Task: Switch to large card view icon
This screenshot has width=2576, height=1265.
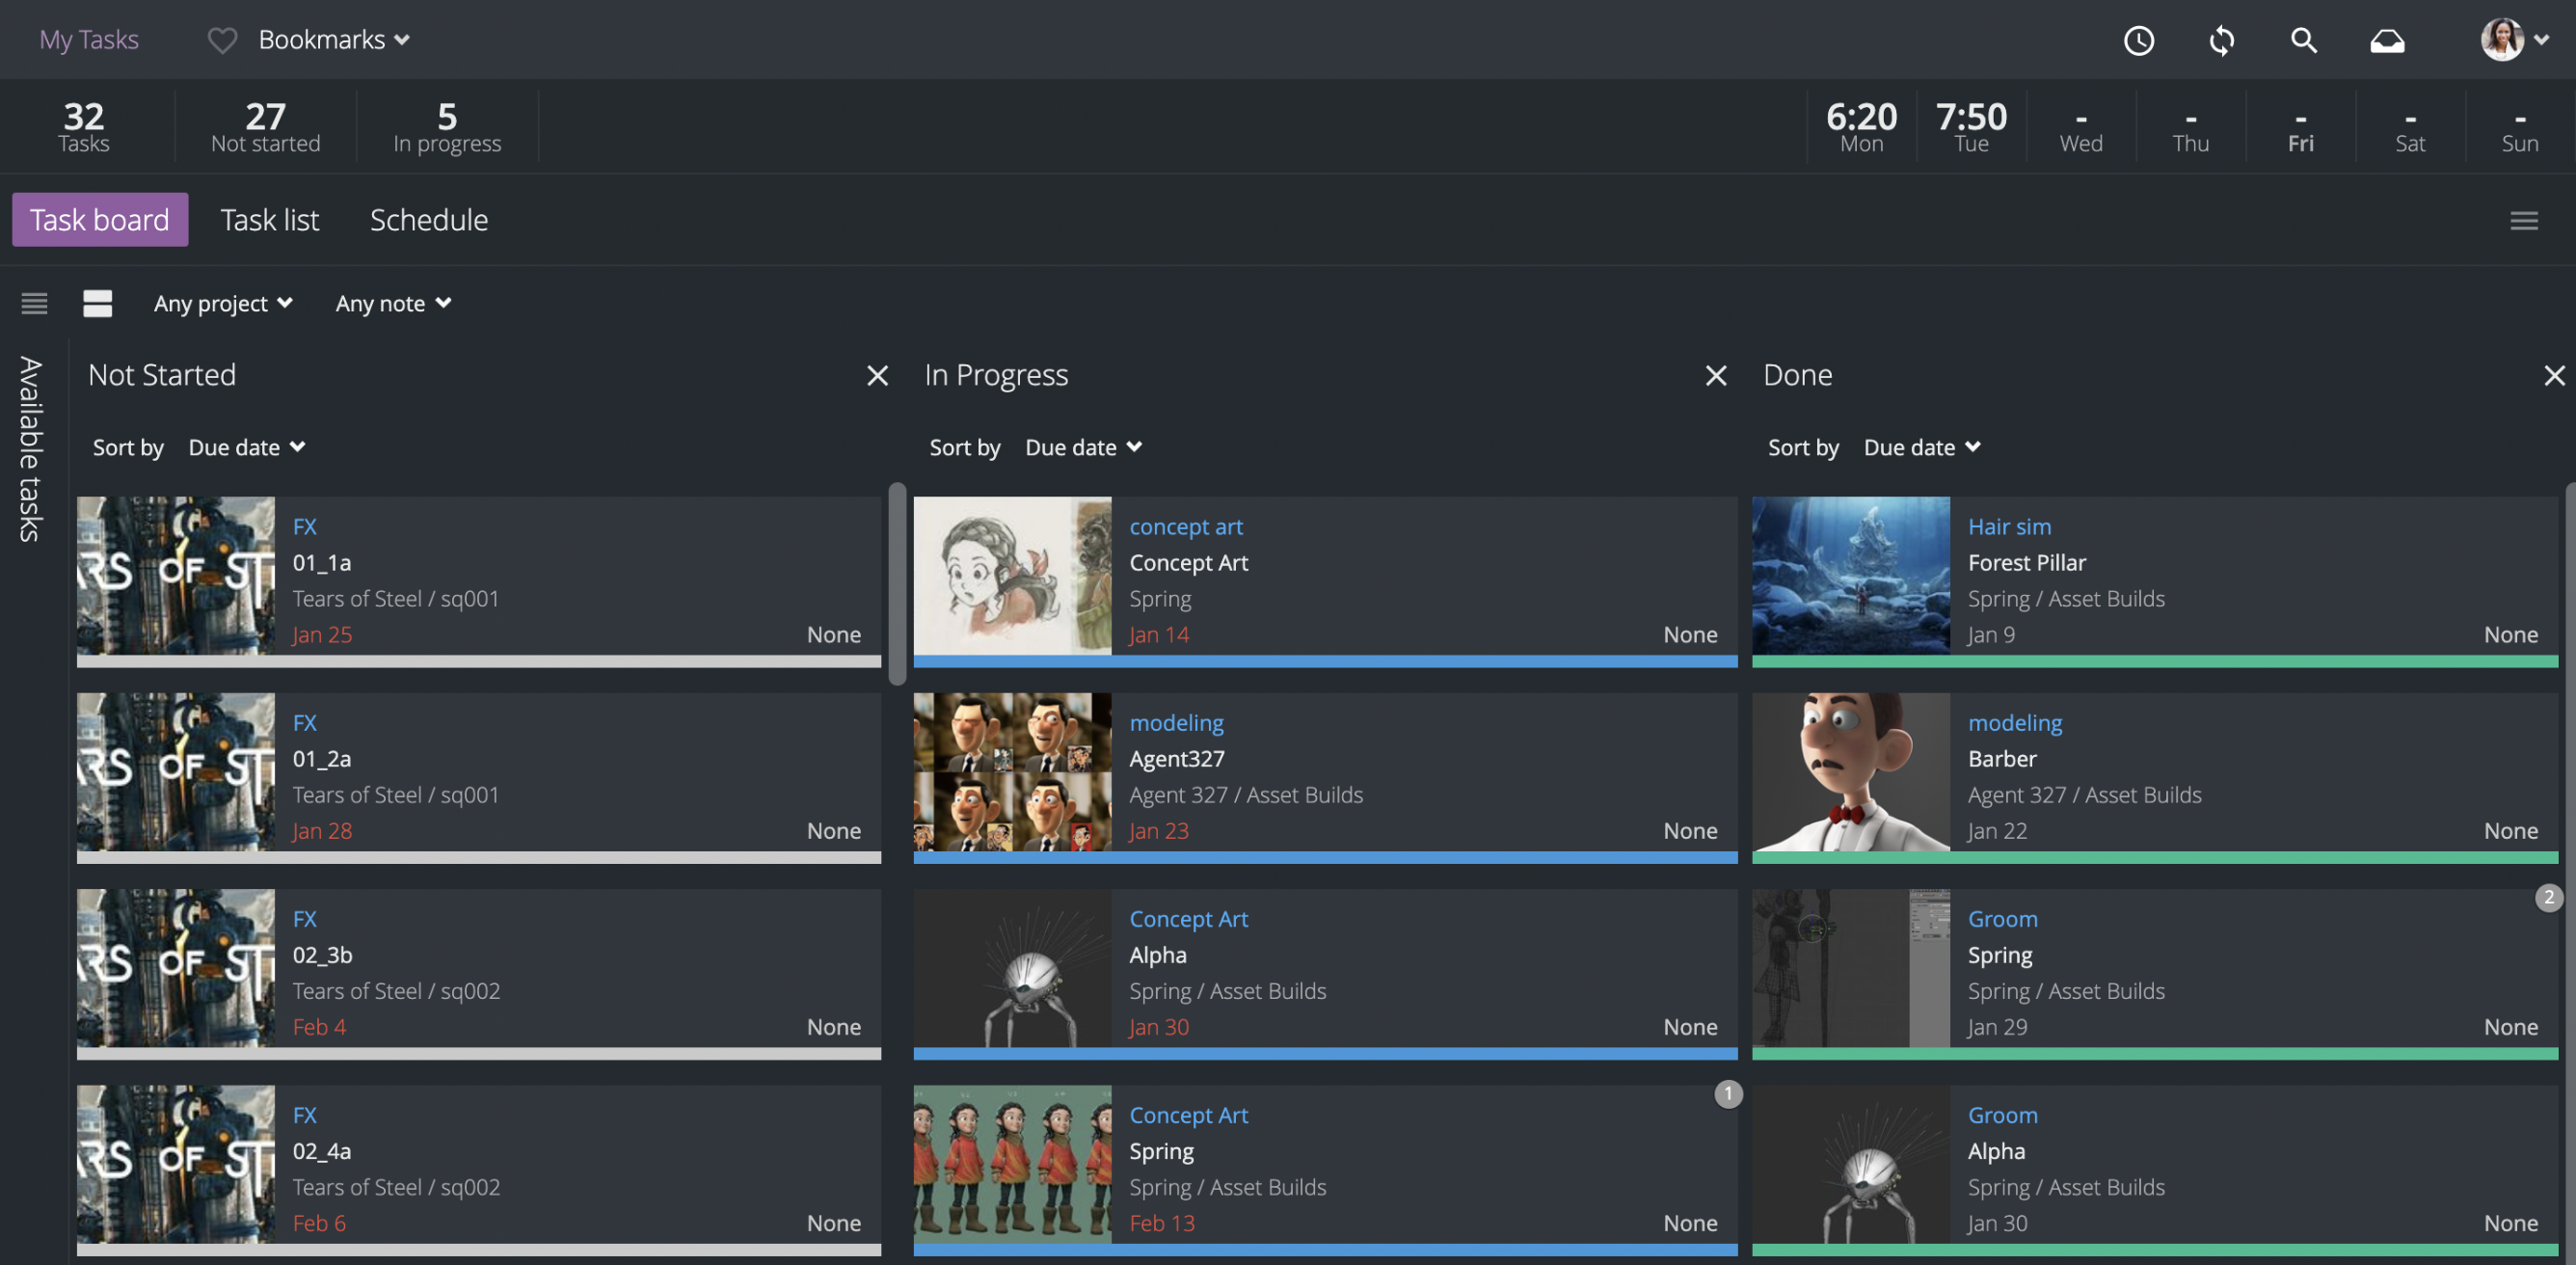Action: pos(97,303)
